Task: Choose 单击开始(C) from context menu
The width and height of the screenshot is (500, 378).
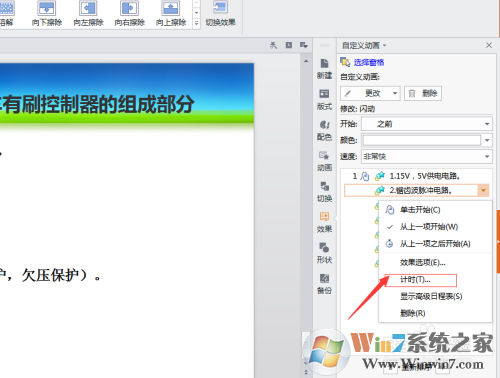Action: [435, 210]
